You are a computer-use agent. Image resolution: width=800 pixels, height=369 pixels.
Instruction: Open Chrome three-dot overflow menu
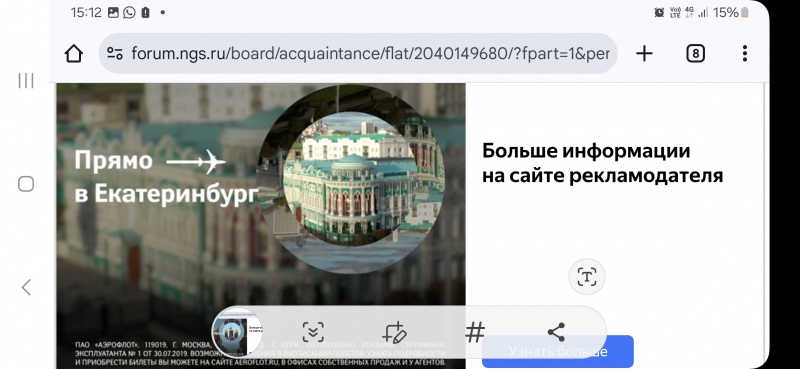click(x=745, y=53)
